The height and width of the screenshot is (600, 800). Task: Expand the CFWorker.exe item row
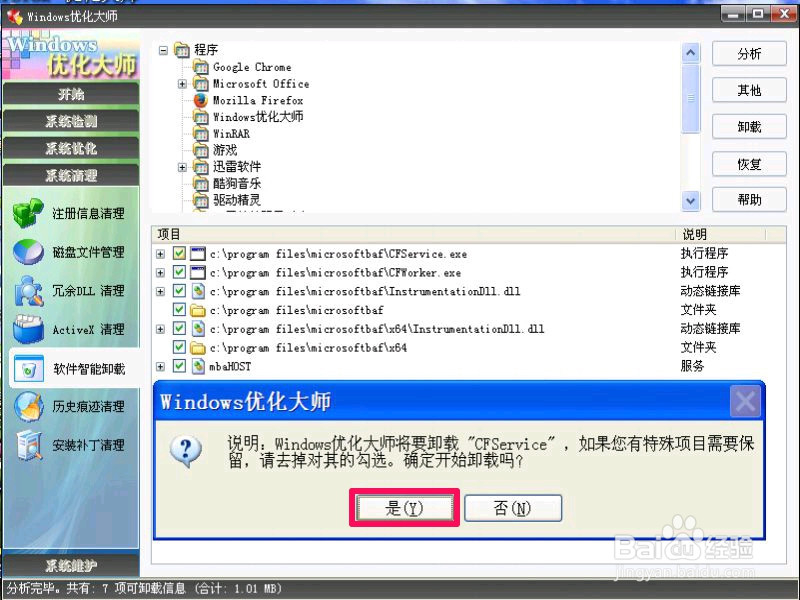(160, 272)
